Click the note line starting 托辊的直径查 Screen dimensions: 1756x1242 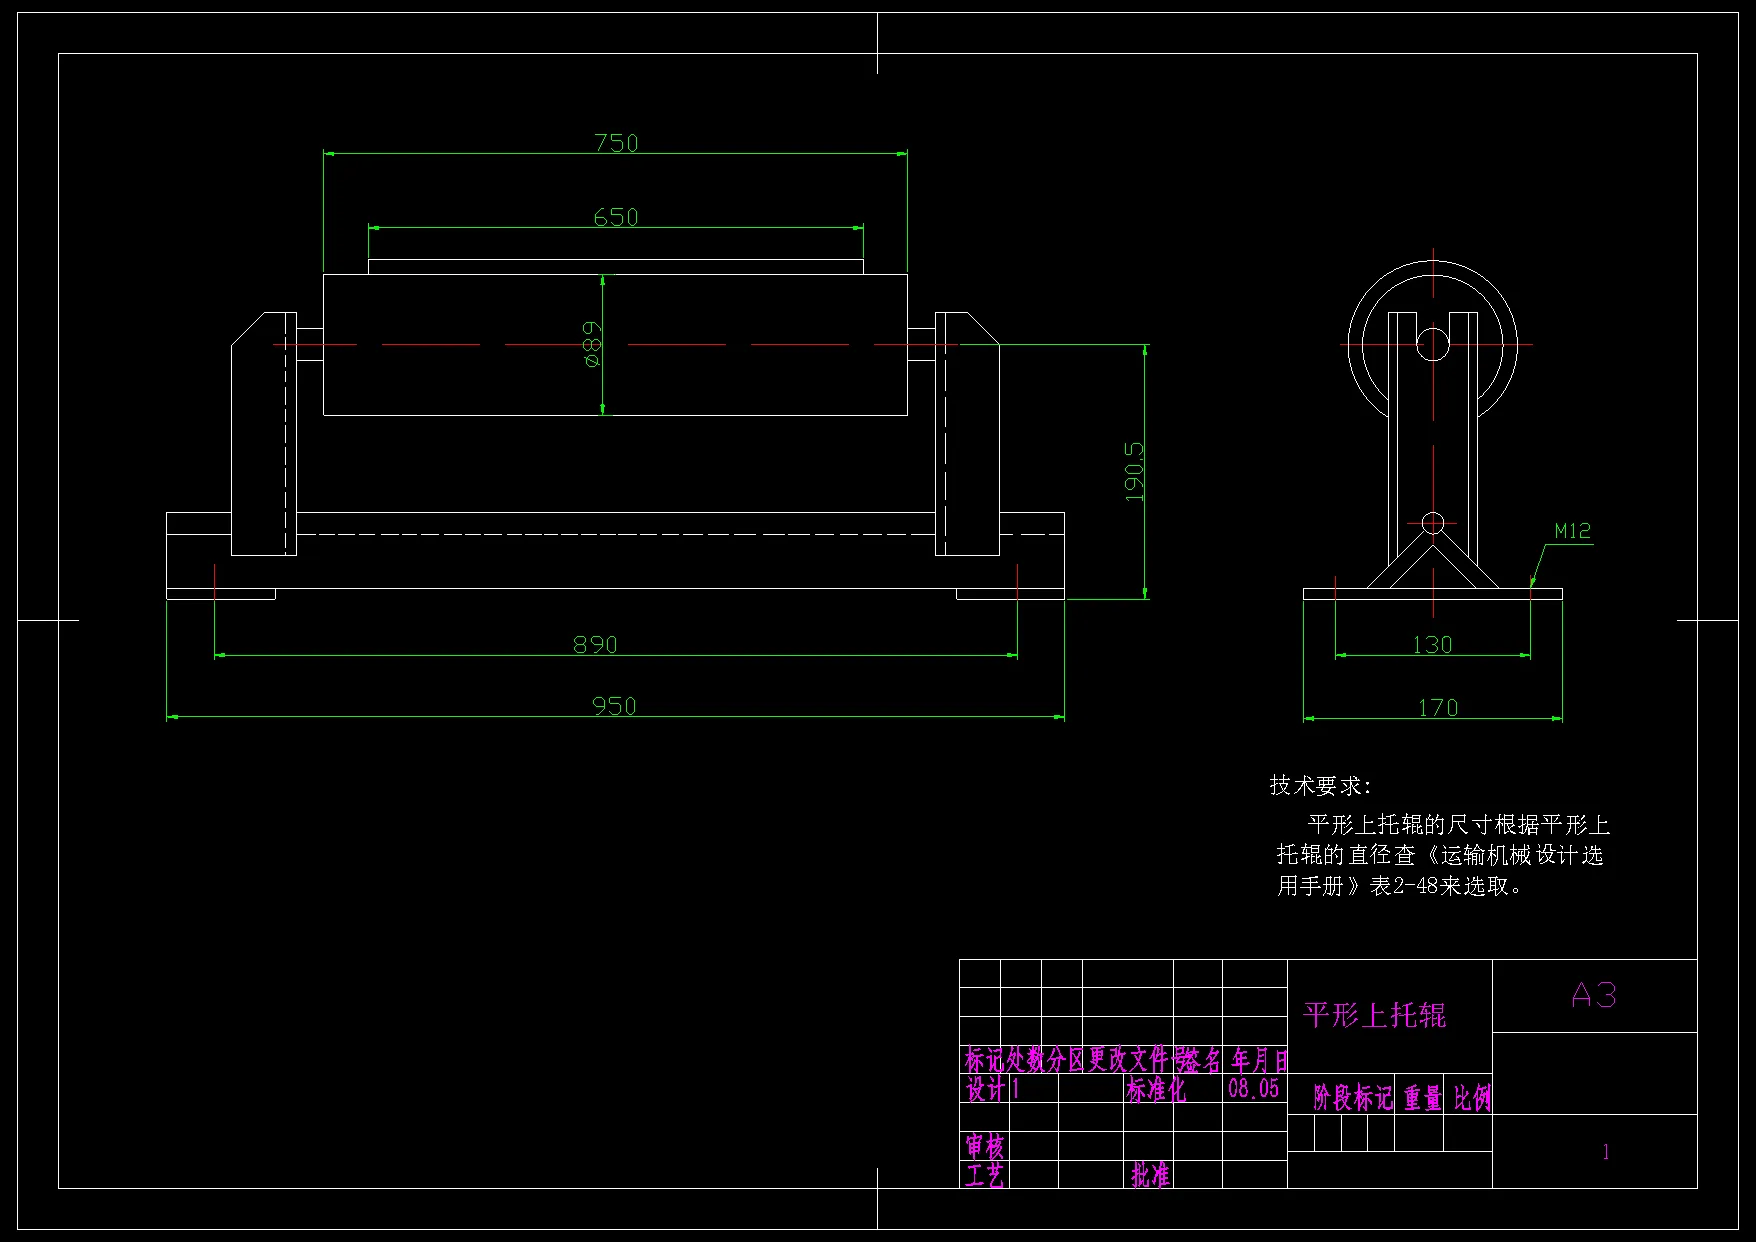pos(1440,855)
